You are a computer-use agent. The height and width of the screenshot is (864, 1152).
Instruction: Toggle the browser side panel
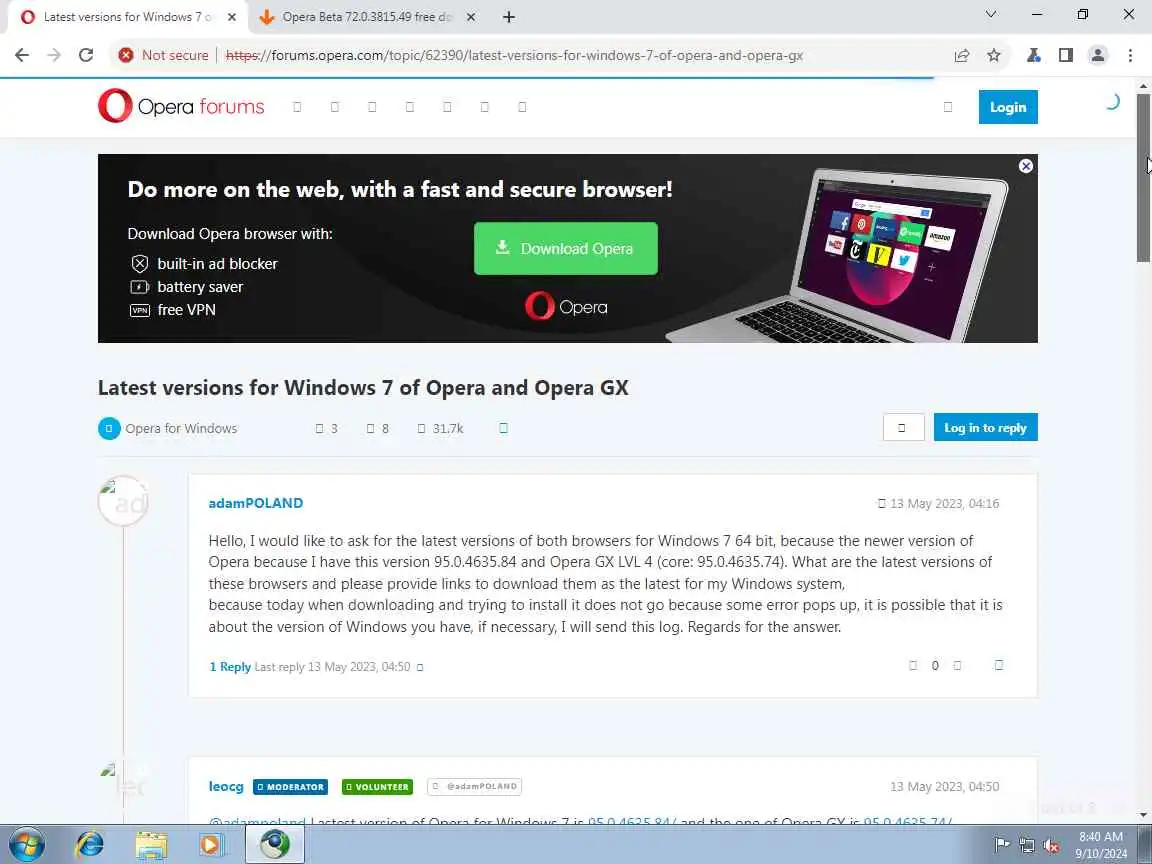tap(1065, 55)
